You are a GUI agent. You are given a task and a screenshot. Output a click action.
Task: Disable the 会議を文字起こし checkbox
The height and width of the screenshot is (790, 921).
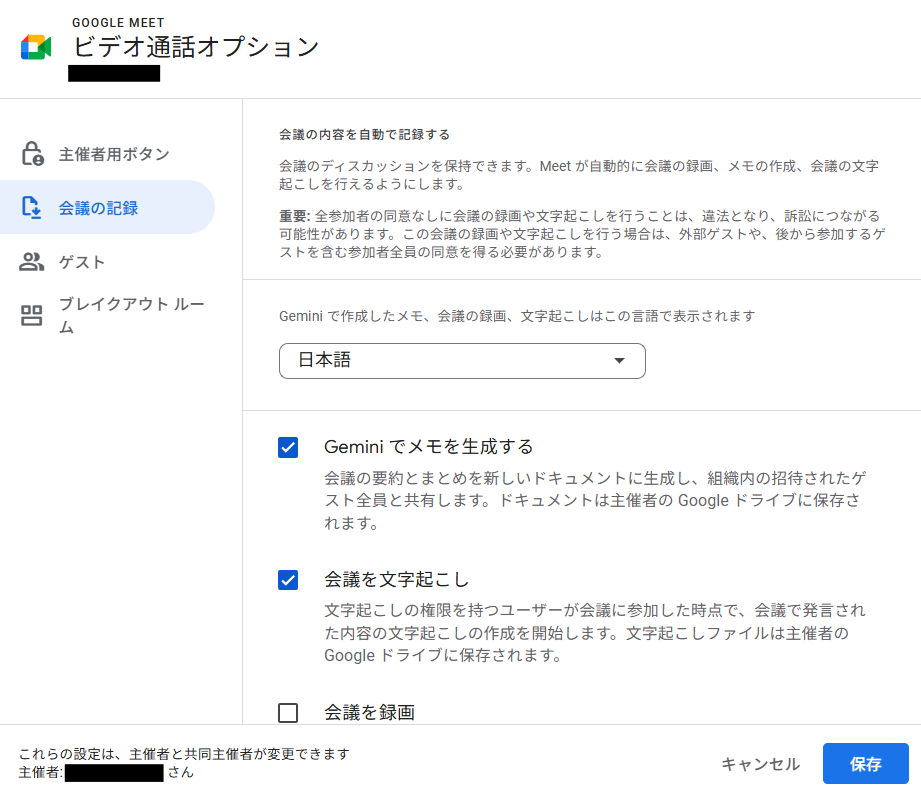(288, 580)
